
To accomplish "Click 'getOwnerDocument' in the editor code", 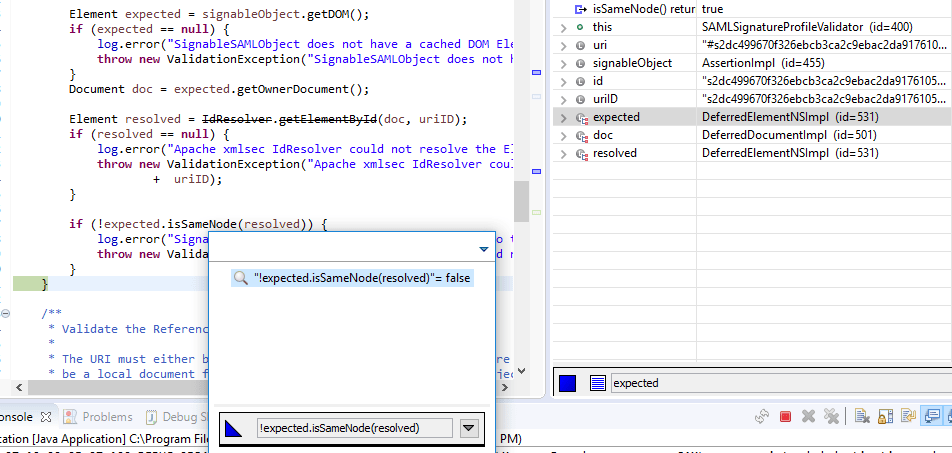I will [290, 89].
